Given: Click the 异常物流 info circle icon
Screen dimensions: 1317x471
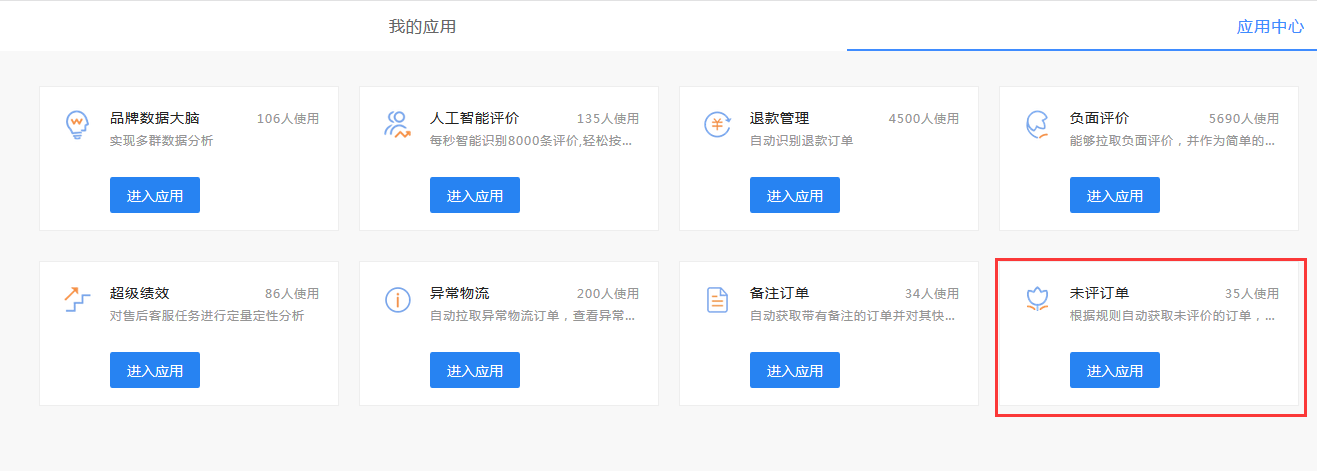Looking at the screenshot, I should [x=397, y=300].
